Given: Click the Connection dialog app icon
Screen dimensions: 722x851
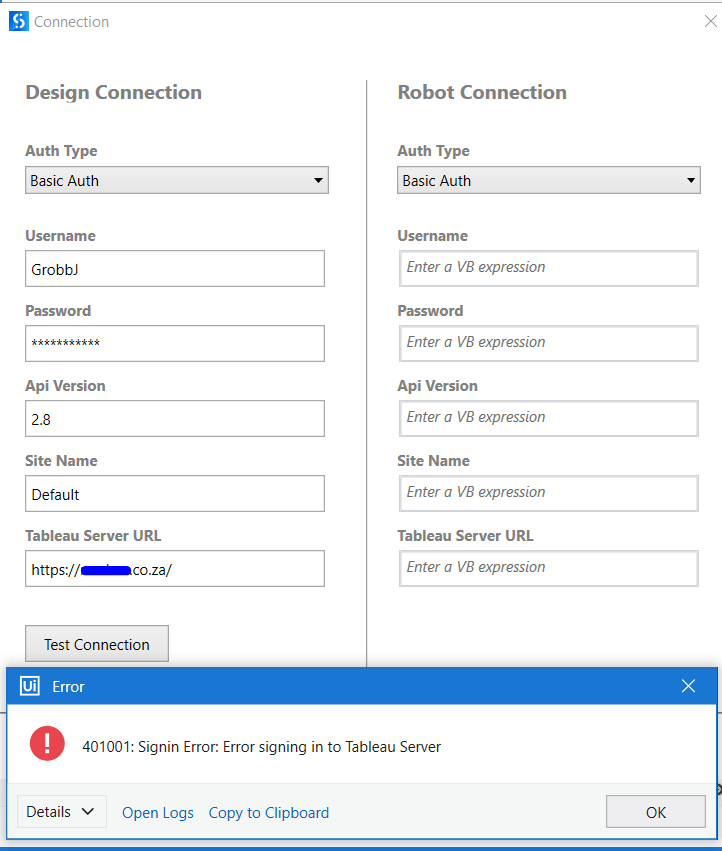Looking at the screenshot, I should tap(19, 20).
